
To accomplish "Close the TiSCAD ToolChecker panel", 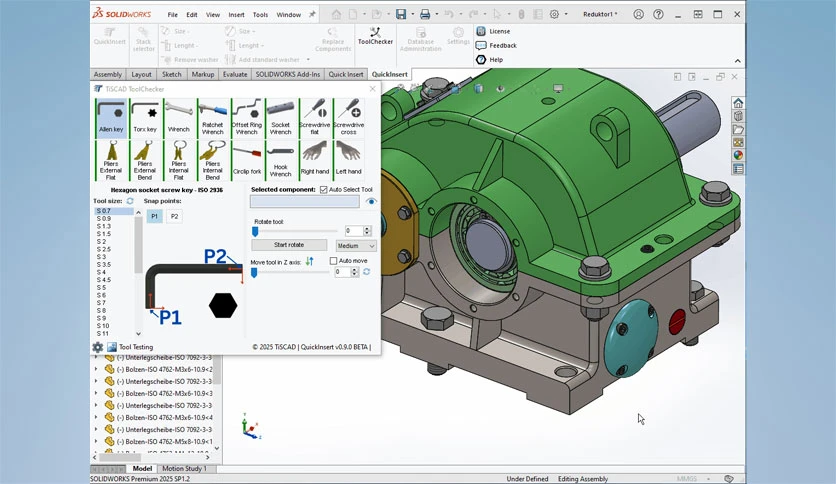I will [x=373, y=89].
